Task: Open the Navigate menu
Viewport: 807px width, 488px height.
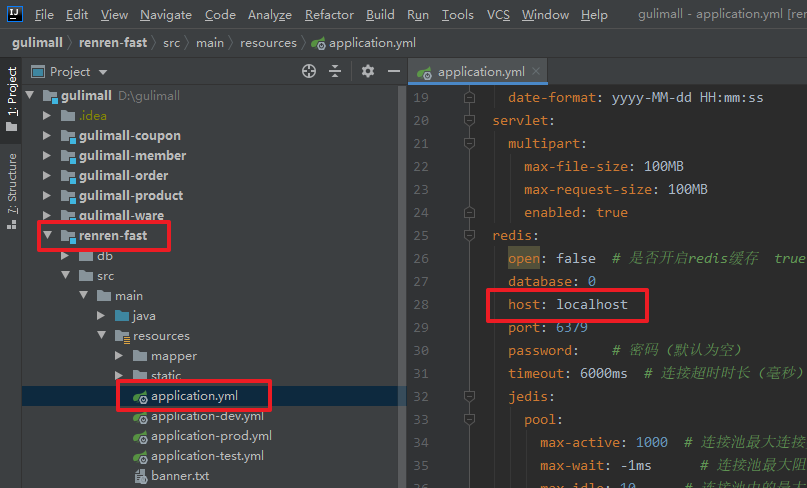Action: pyautogui.click(x=166, y=15)
